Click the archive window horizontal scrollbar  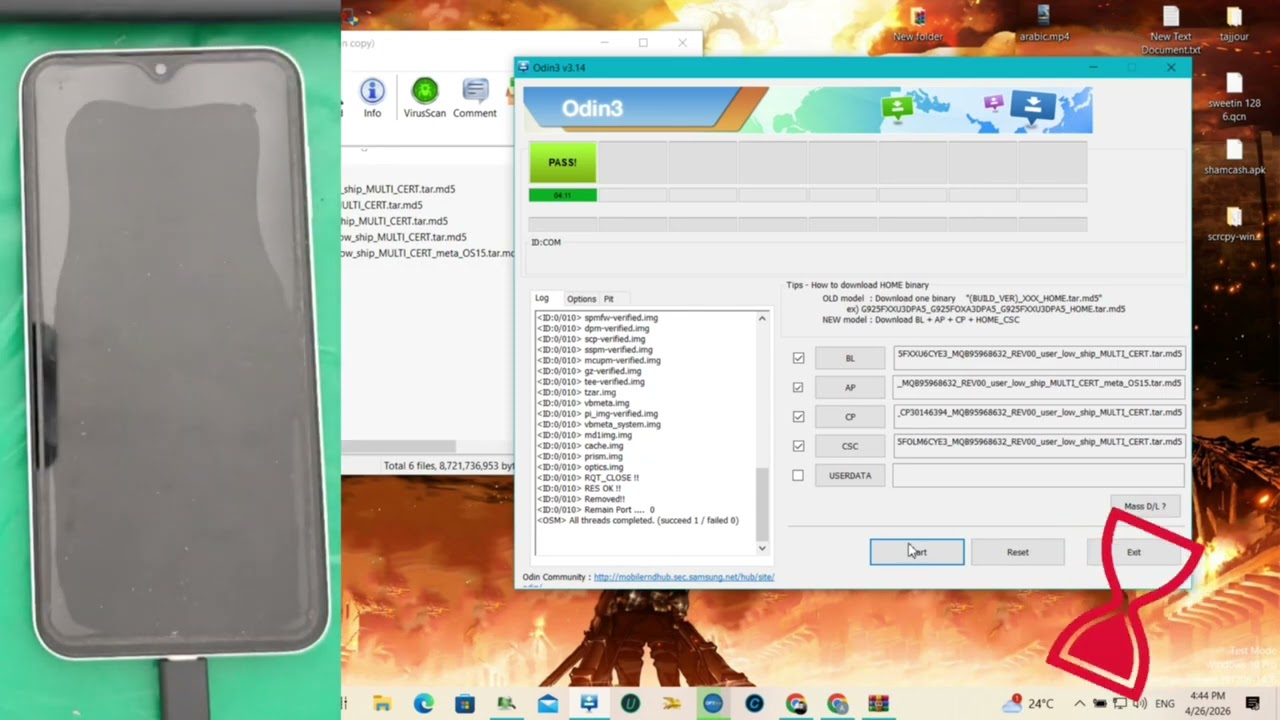[x=400, y=446]
